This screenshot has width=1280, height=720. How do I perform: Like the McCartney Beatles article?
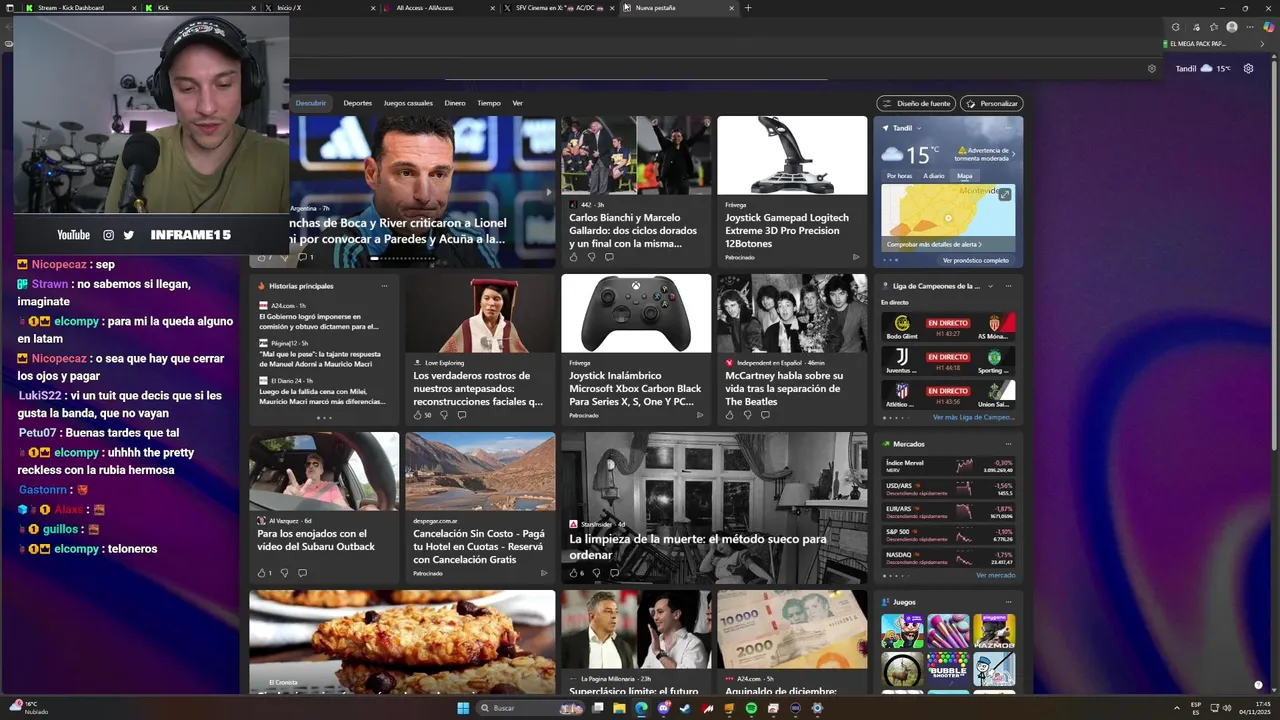click(729, 415)
